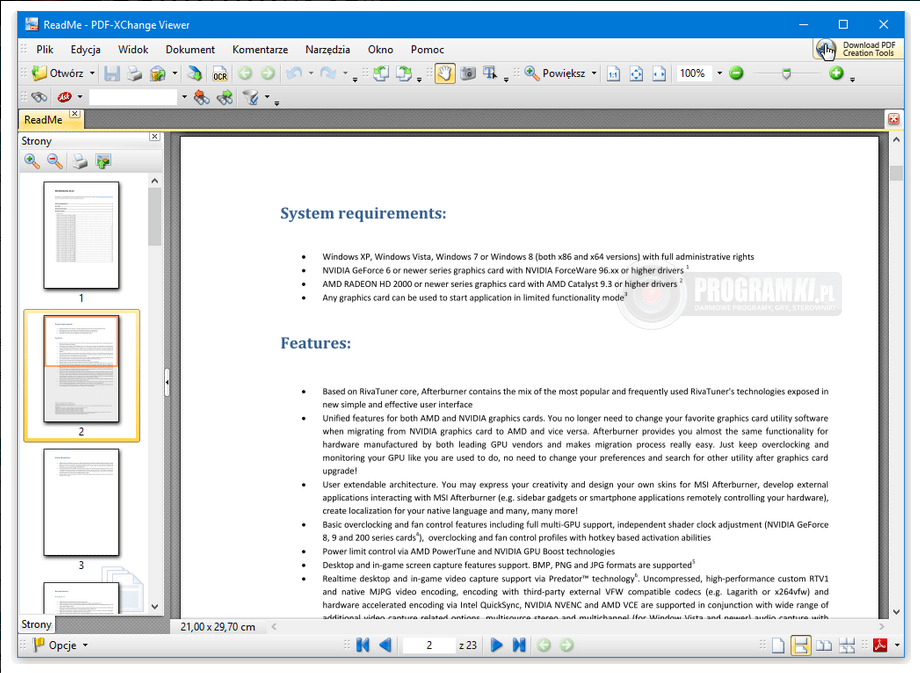Click the 100% zoom level field
Image resolution: width=920 pixels, height=673 pixels.
coord(693,73)
